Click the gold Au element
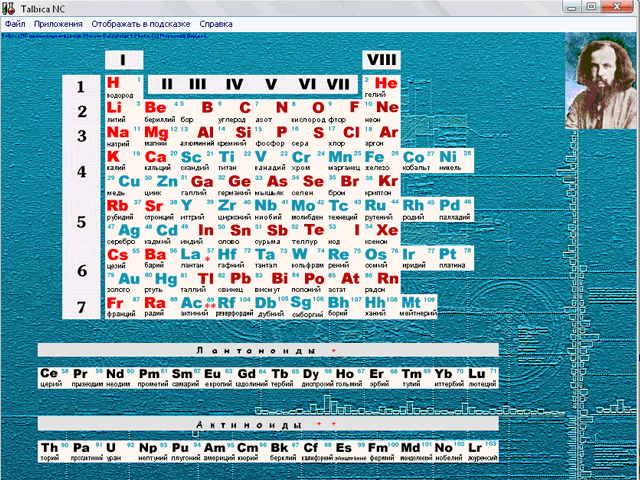Viewport: 640px width, 480px height. tap(124, 282)
